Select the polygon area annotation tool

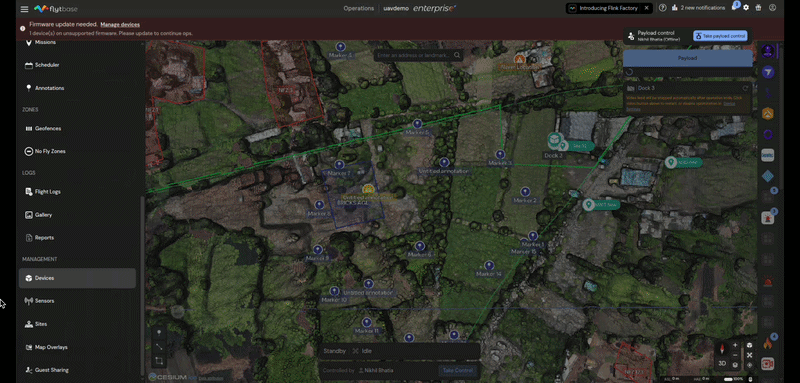[159, 361]
